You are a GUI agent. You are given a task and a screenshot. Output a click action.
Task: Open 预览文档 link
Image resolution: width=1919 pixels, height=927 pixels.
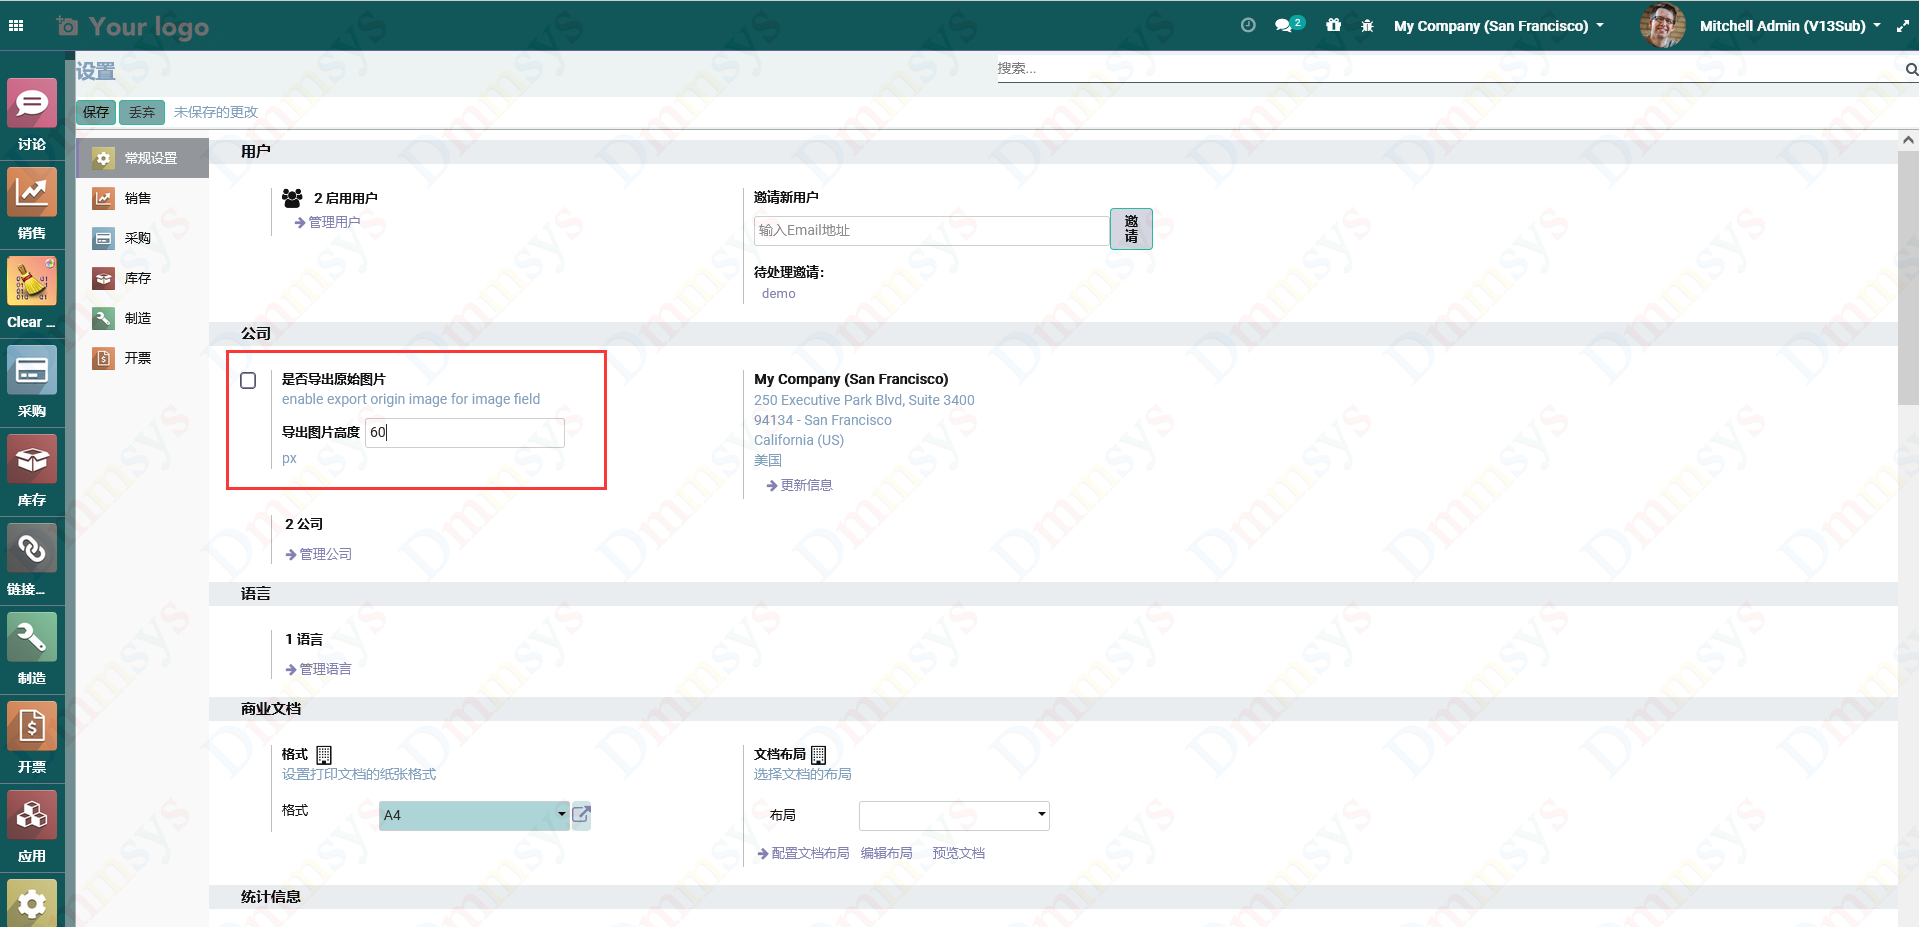pos(959,853)
